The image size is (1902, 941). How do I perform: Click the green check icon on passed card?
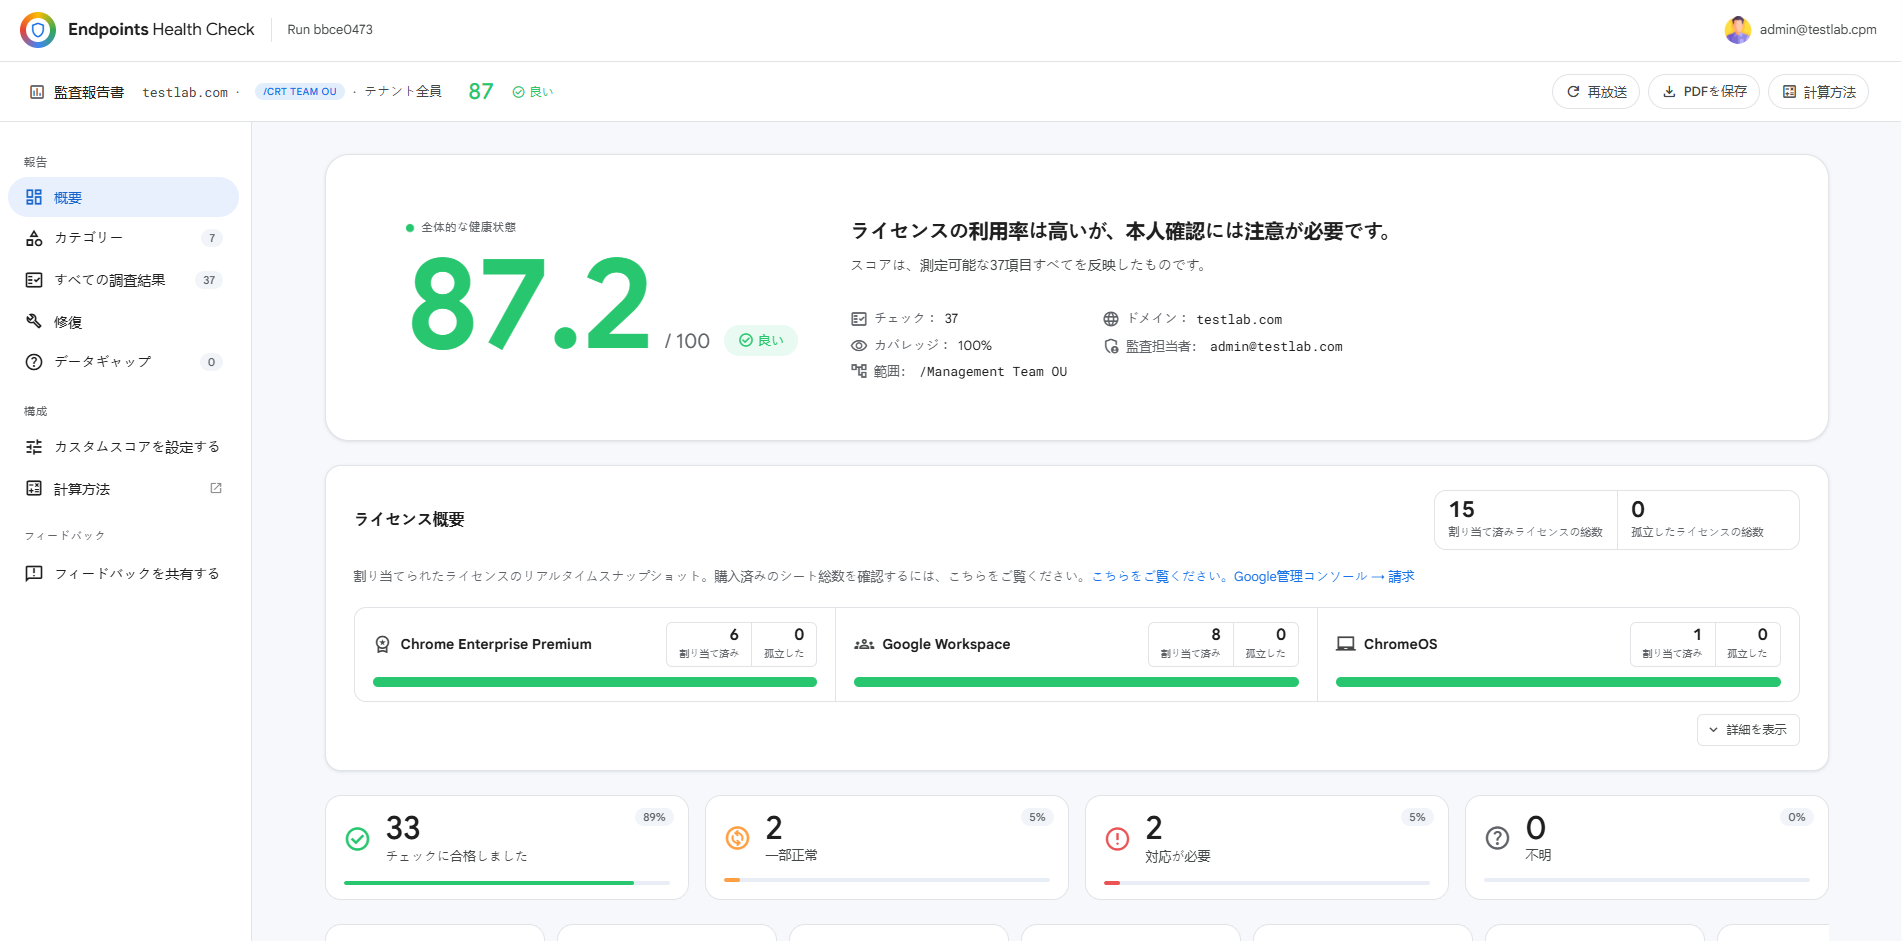(357, 839)
